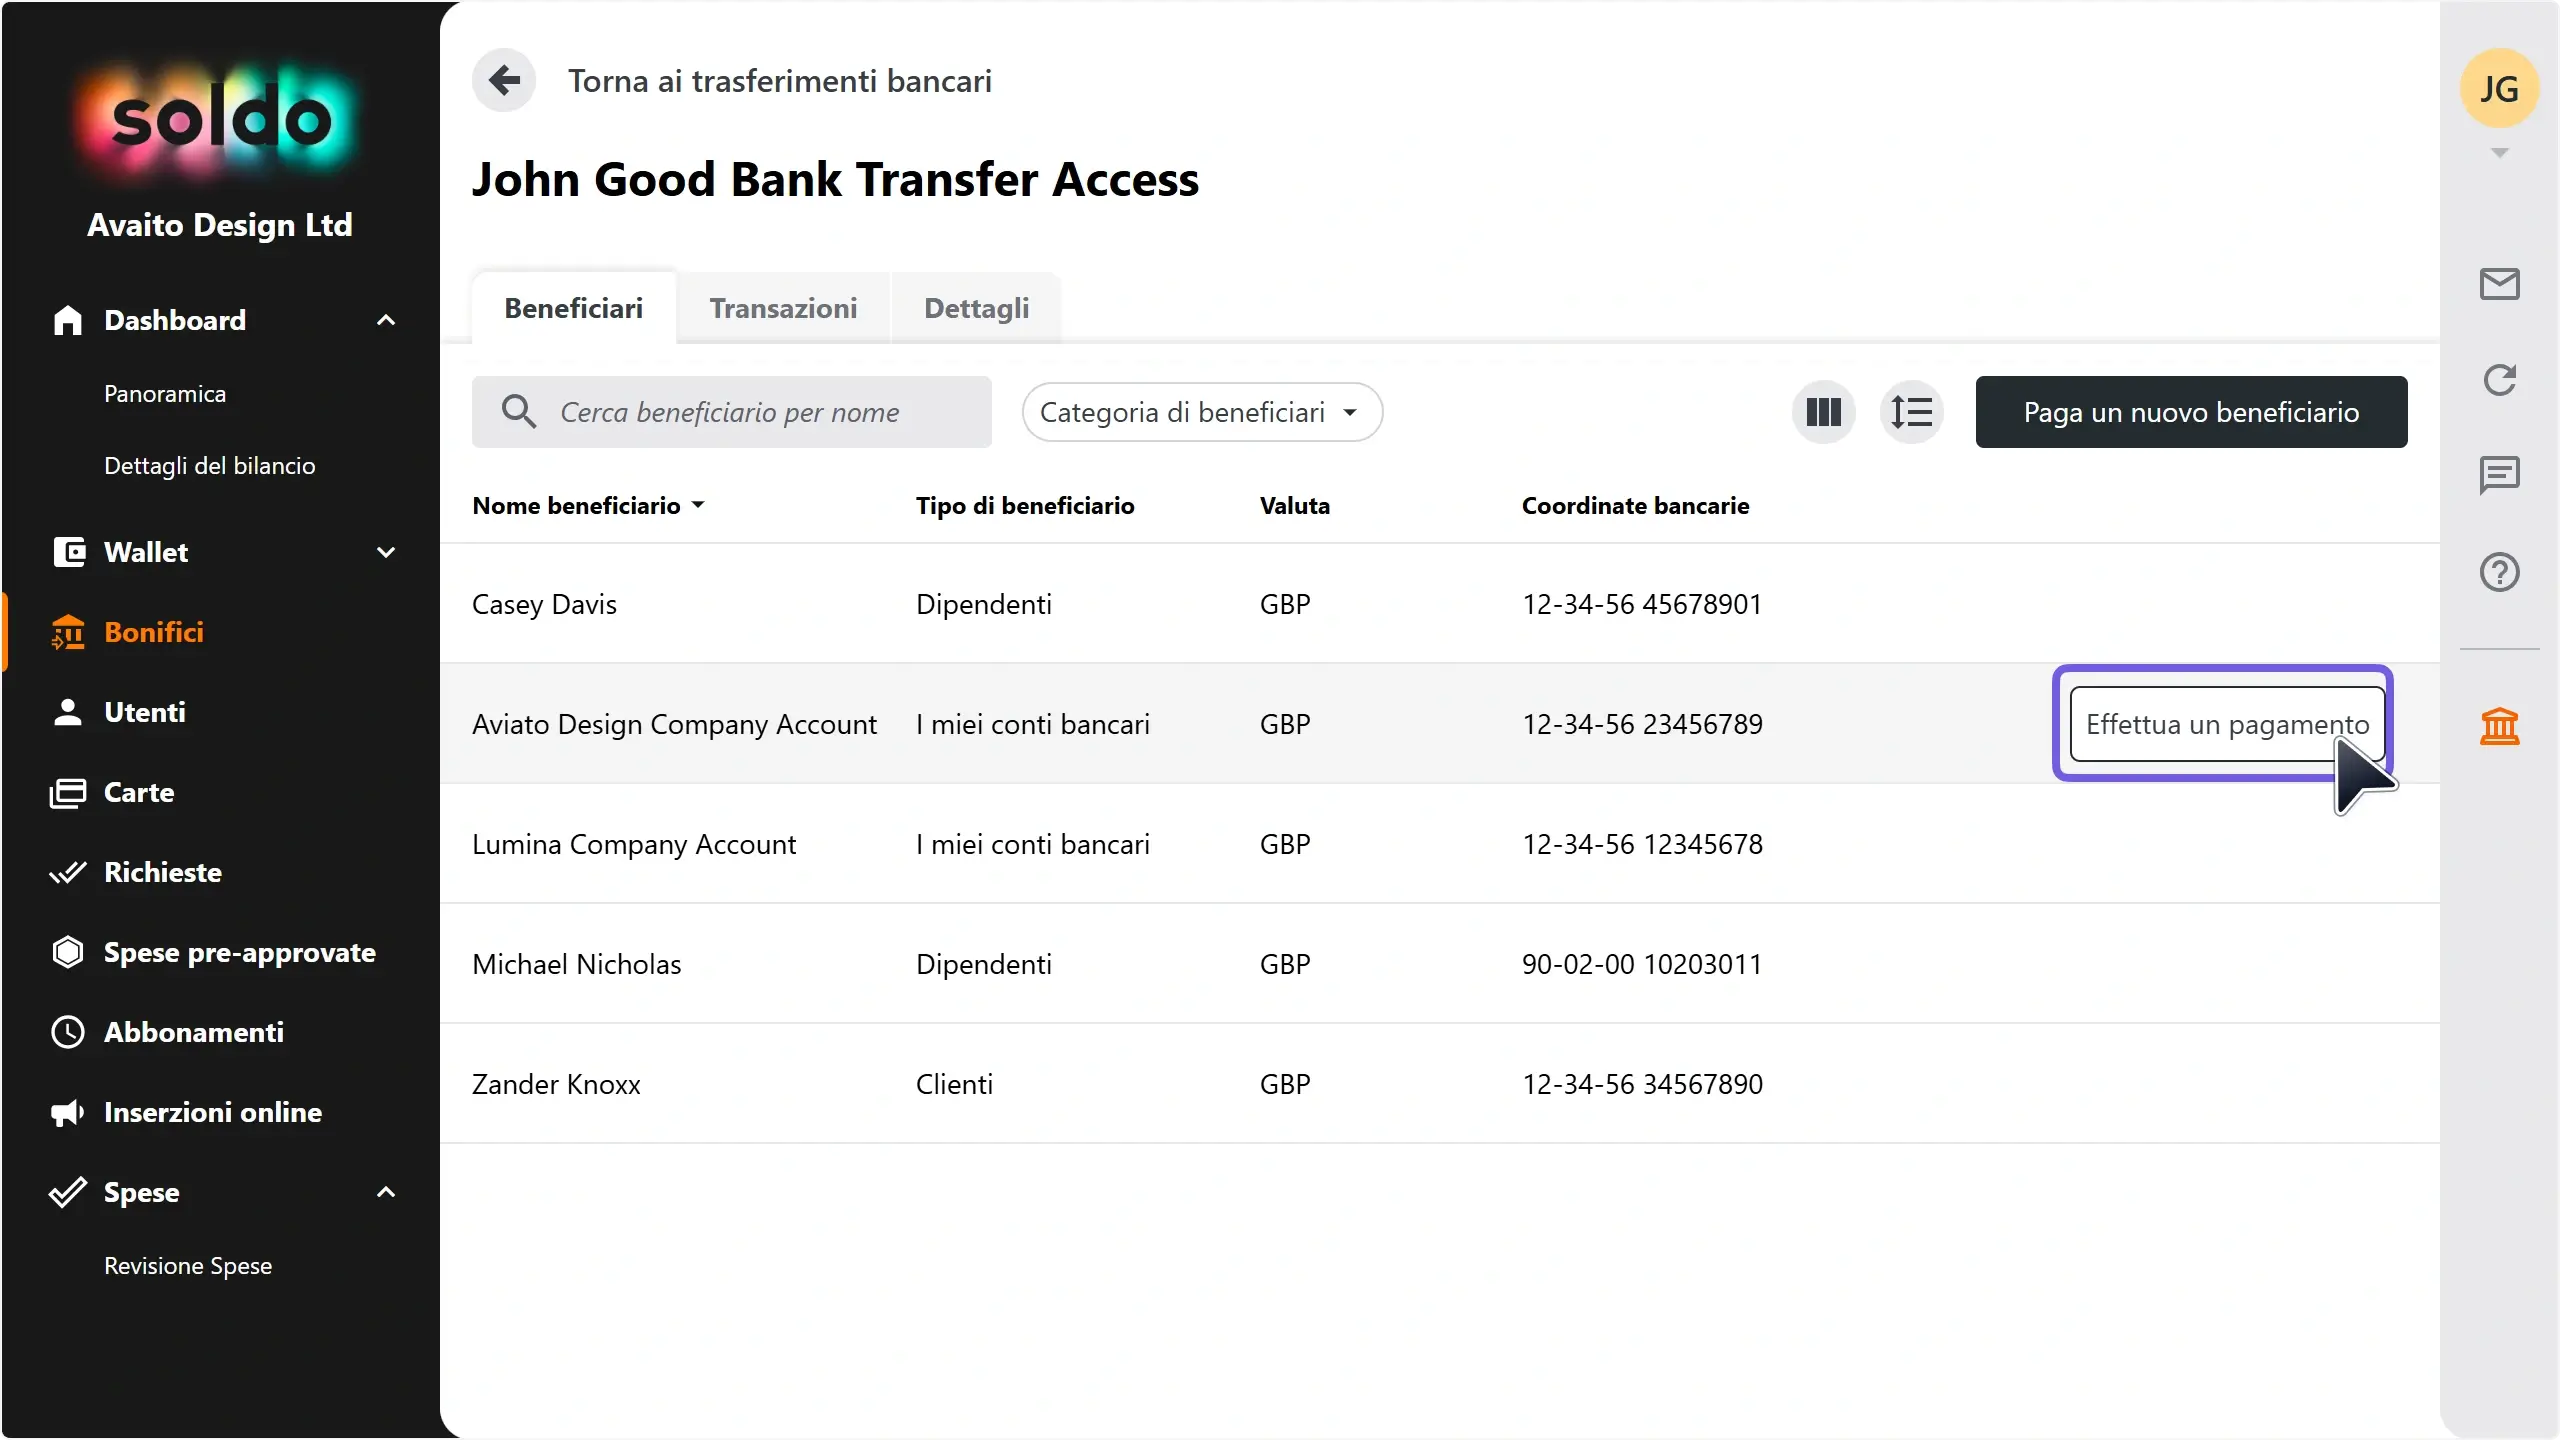Image resolution: width=2560 pixels, height=1440 pixels.
Task: Click bank details 12-34-56 34567890
Action: [x=1642, y=1084]
